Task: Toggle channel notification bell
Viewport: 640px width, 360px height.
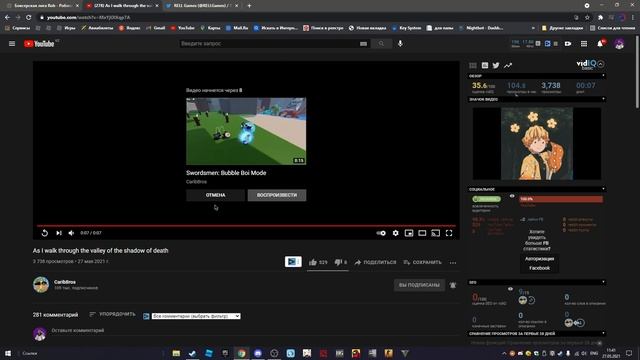Action: (x=453, y=285)
